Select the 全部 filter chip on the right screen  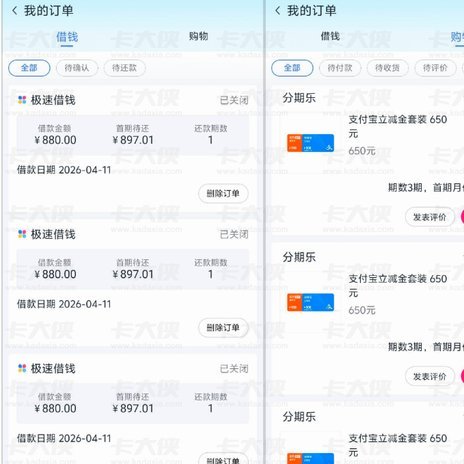(292, 68)
